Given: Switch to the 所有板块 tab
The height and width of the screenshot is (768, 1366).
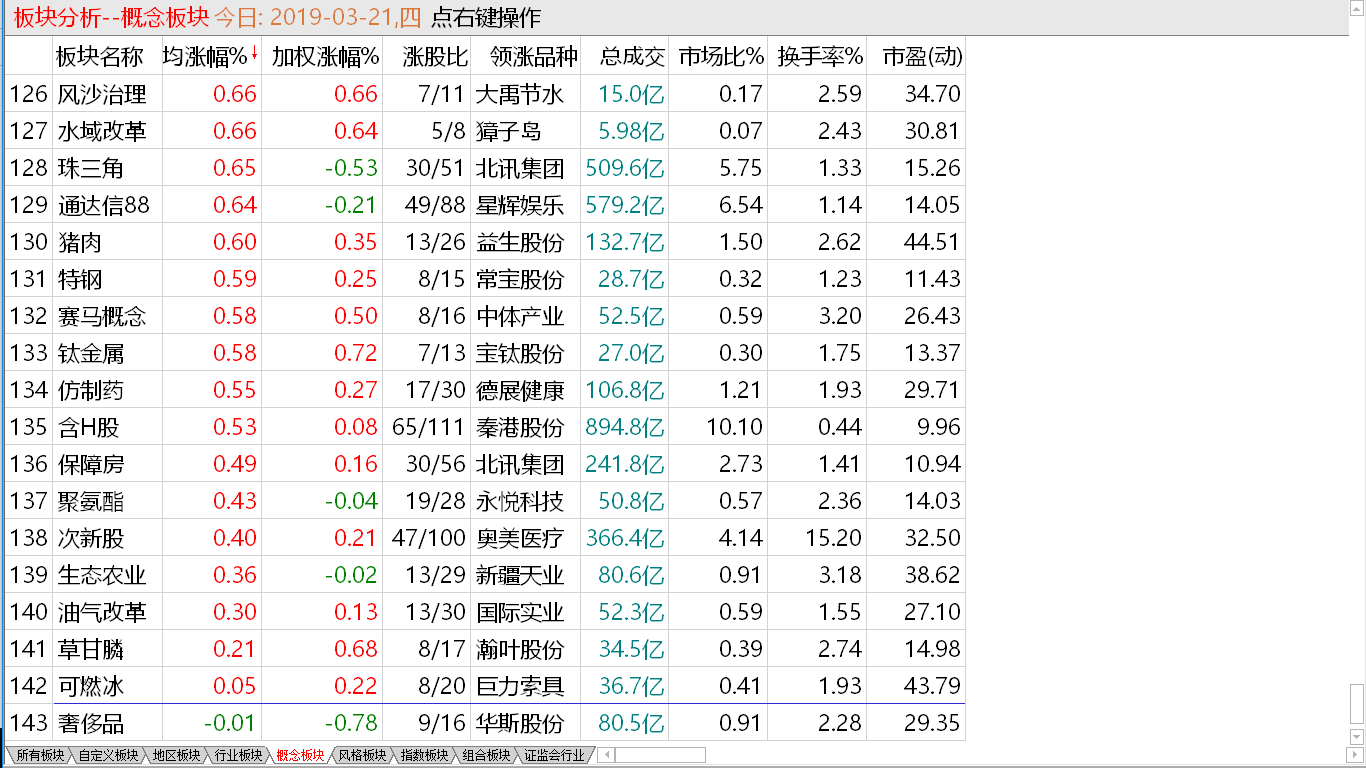Looking at the screenshot, I should [x=40, y=755].
